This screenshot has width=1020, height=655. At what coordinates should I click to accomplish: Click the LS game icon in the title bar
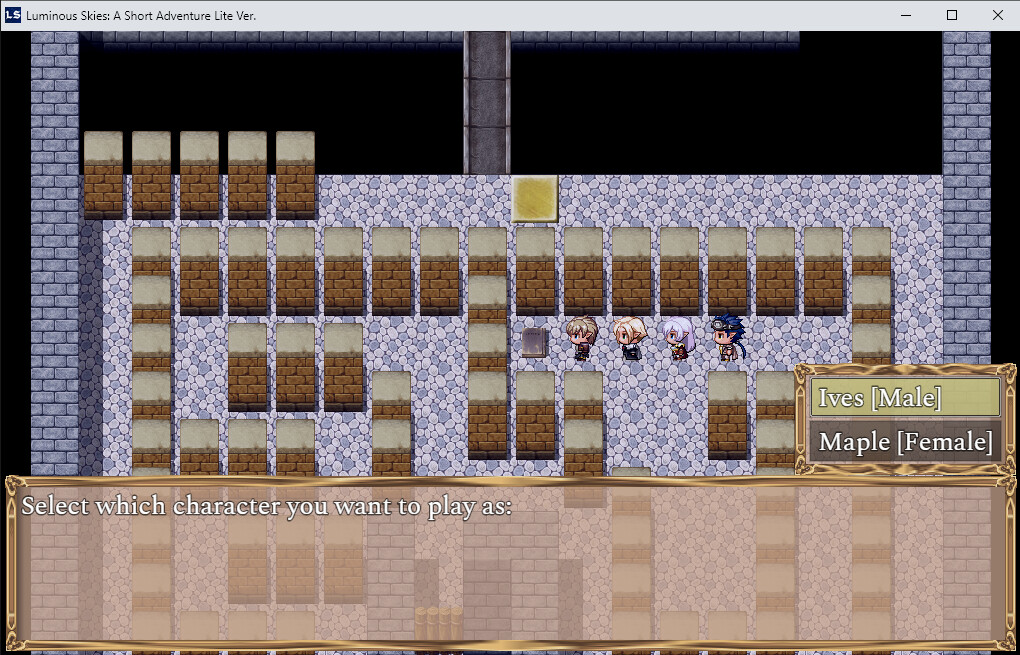[x=13, y=15]
